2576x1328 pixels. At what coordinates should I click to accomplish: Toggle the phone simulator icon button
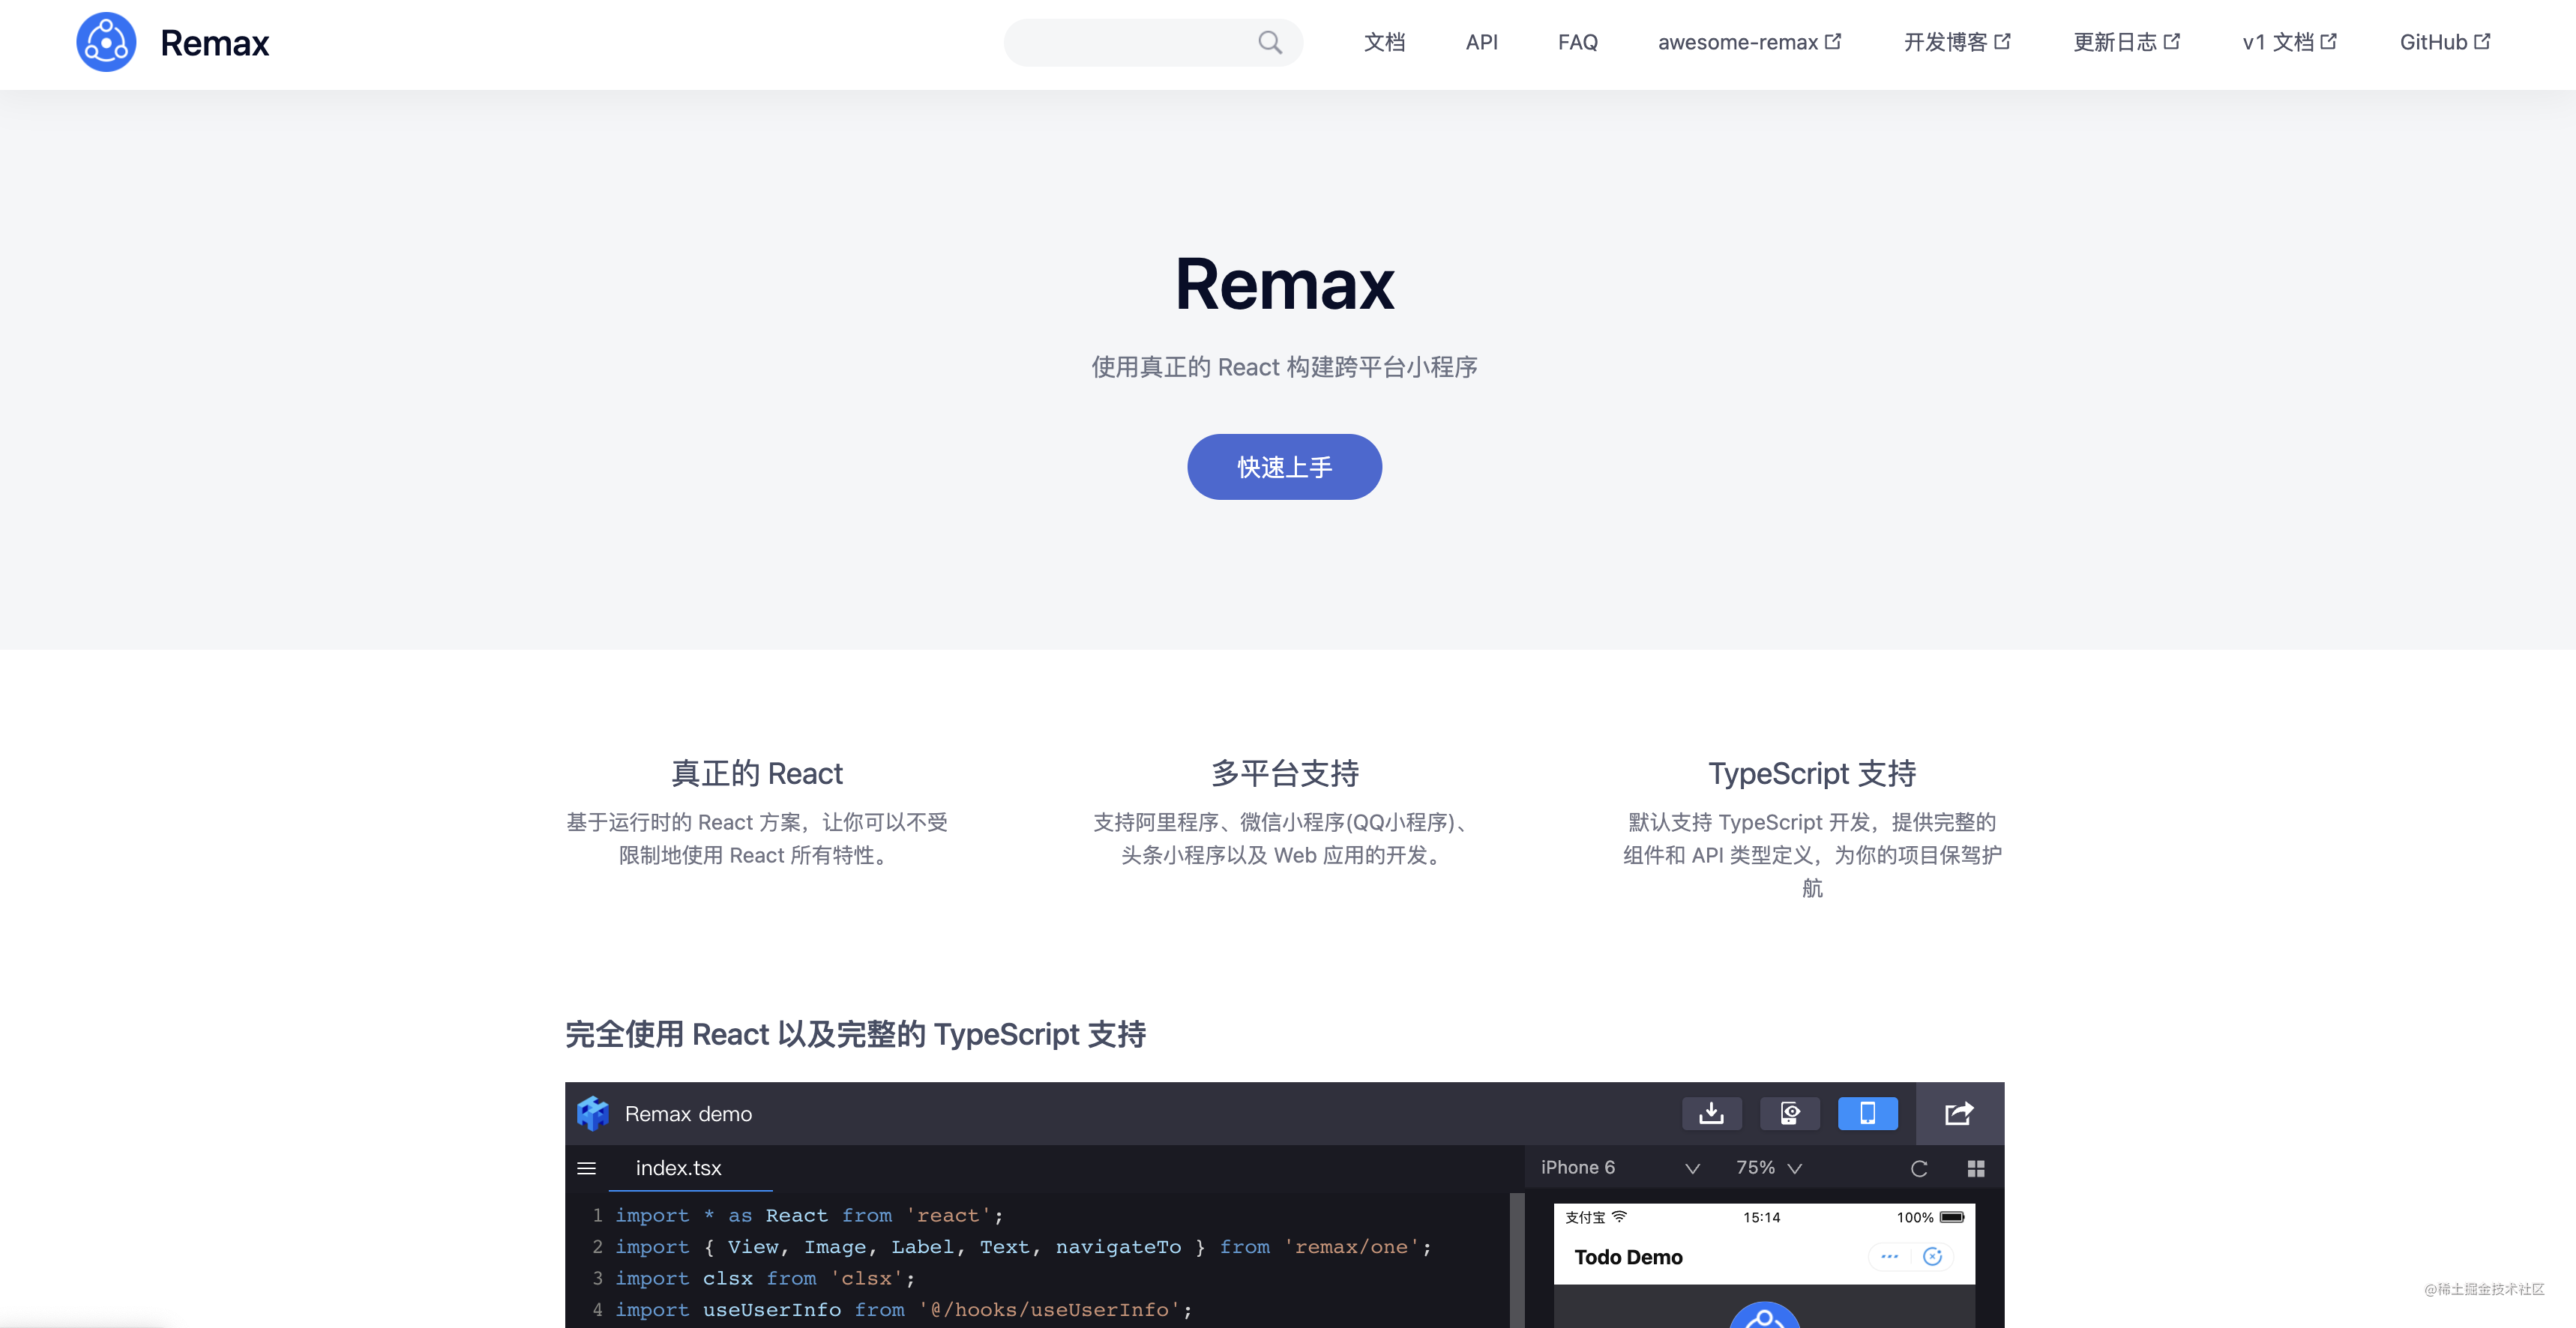tap(1867, 1113)
